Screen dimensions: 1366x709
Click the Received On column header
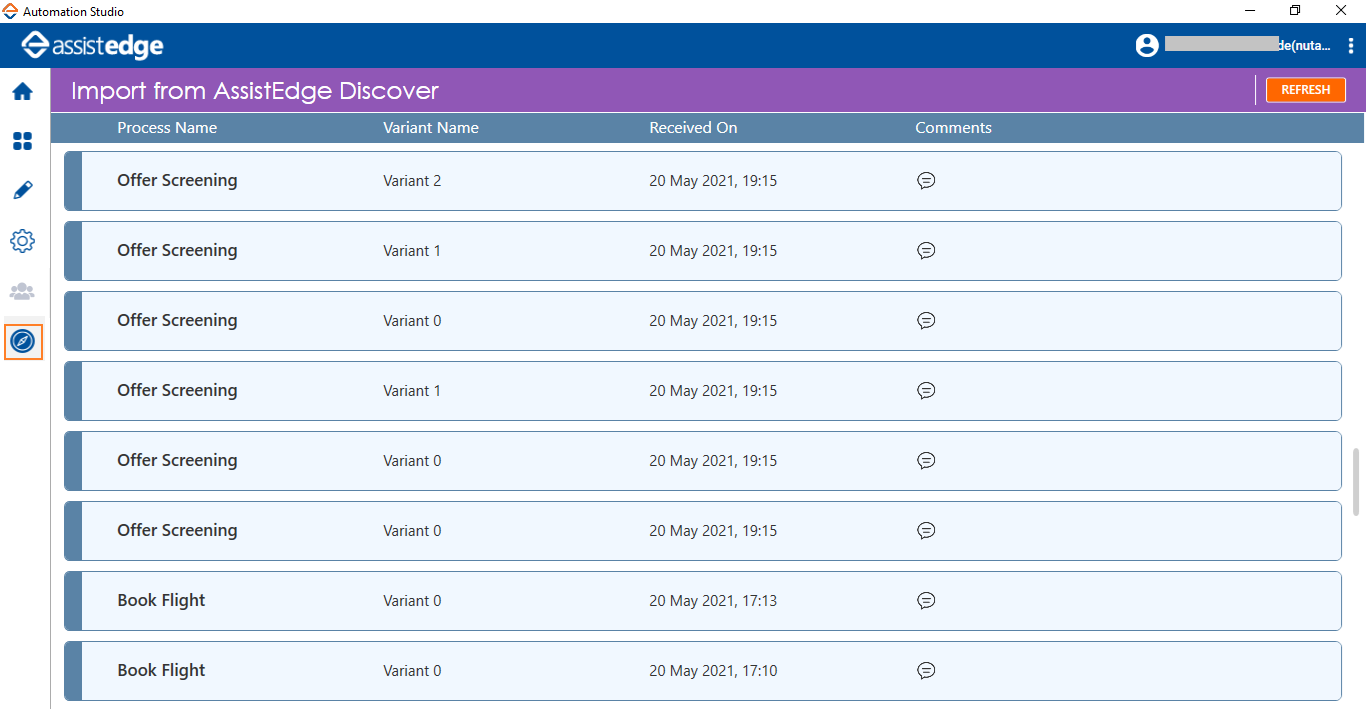pyautogui.click(x=693, y=128)
